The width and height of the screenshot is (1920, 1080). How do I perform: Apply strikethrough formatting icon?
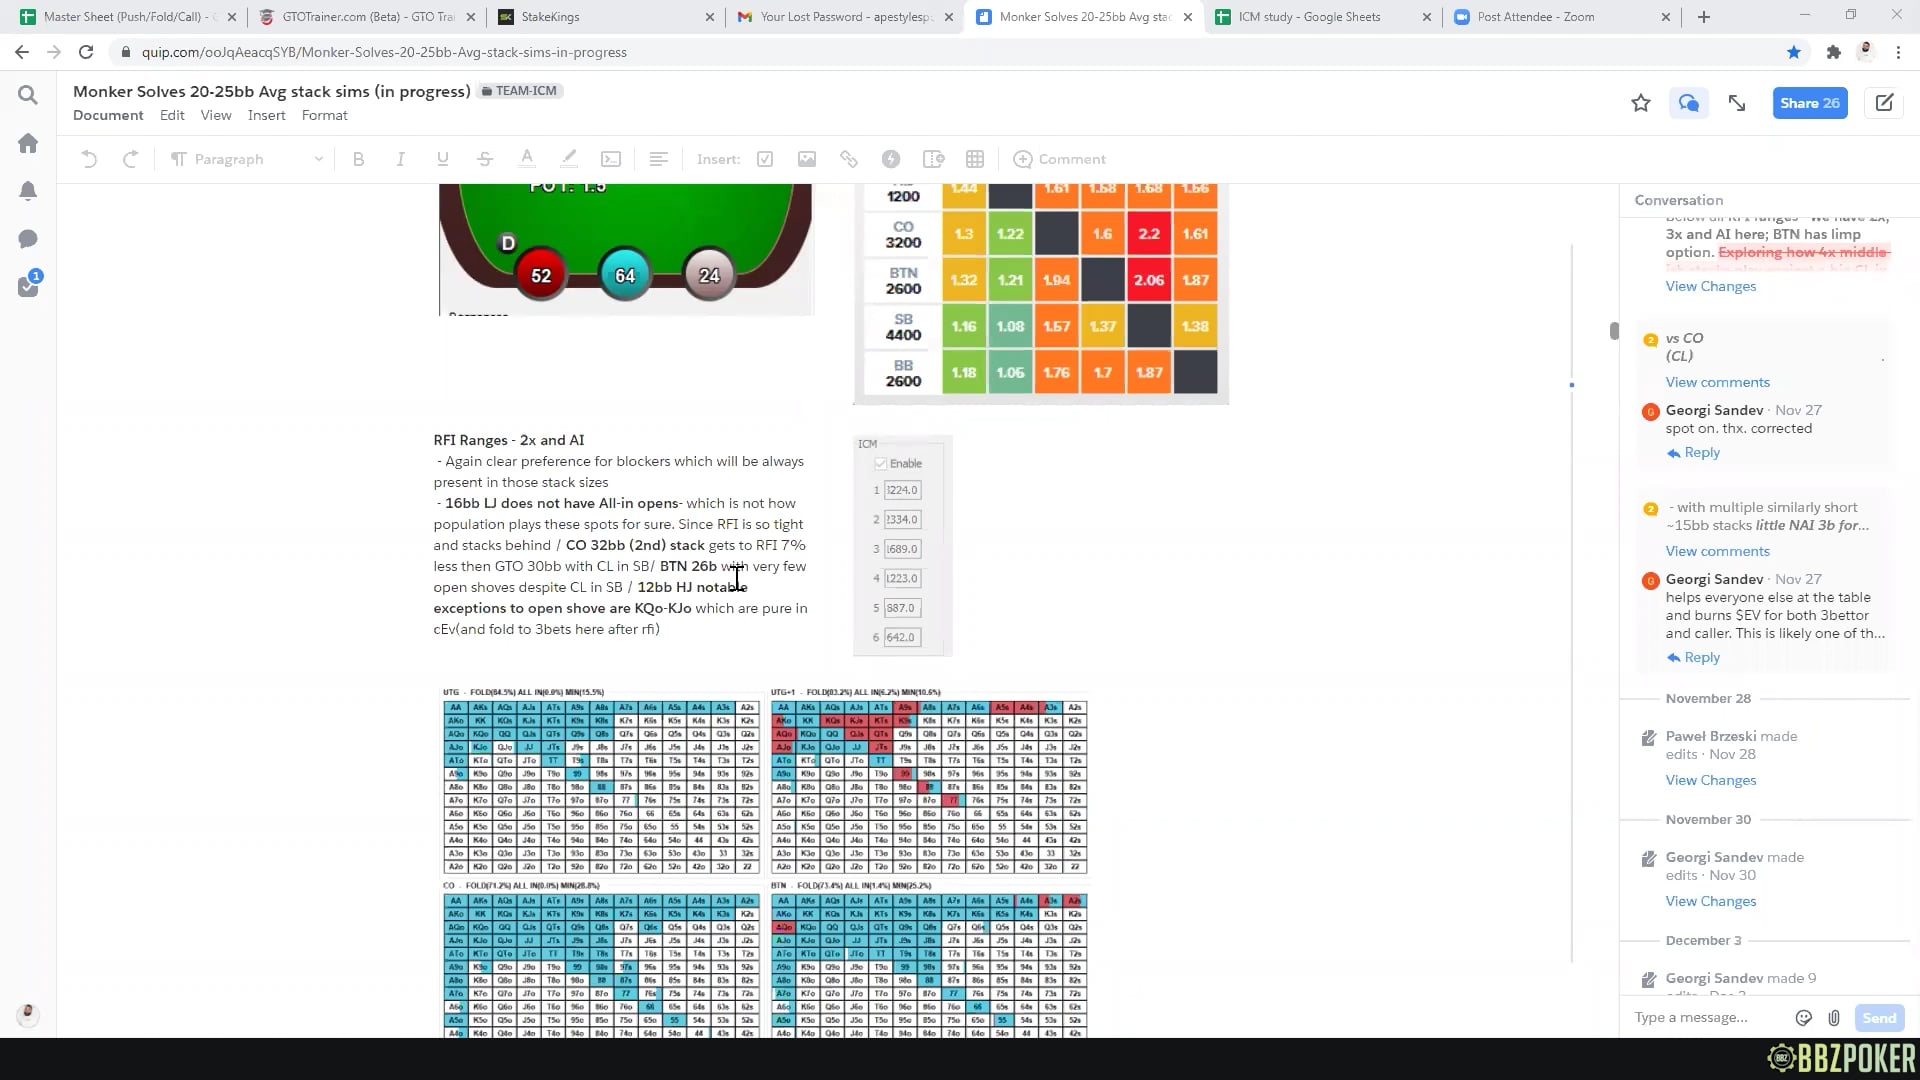(x=485, y=159)
